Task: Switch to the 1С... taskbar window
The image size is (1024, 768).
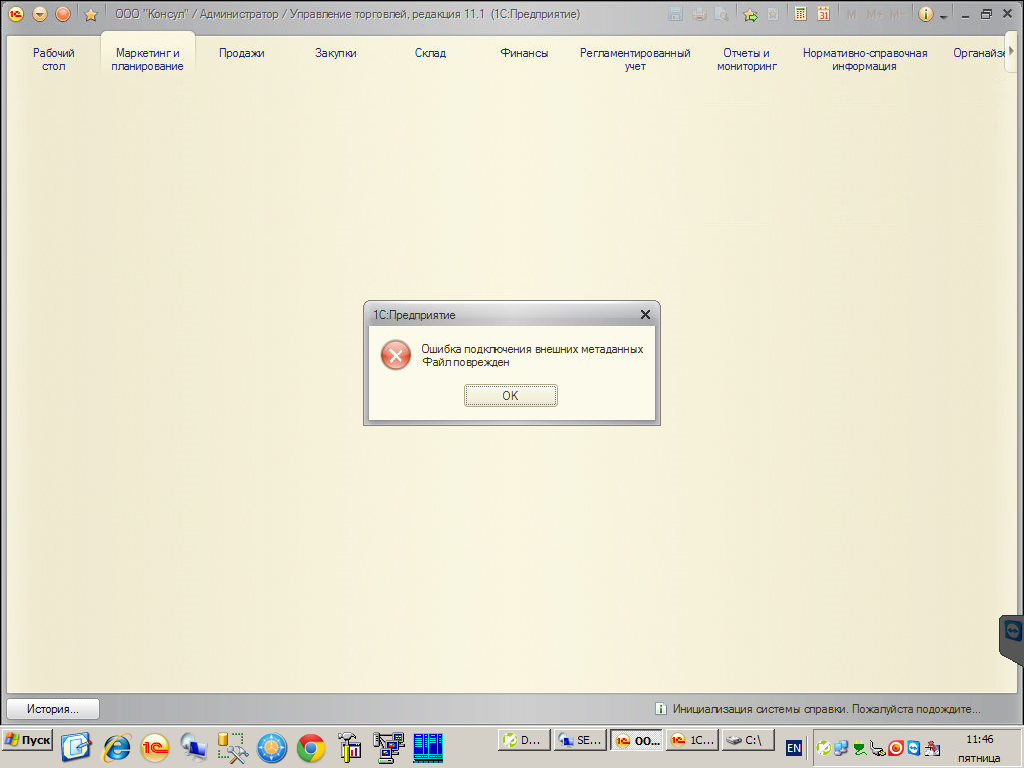Action: (x=693, y=740)
